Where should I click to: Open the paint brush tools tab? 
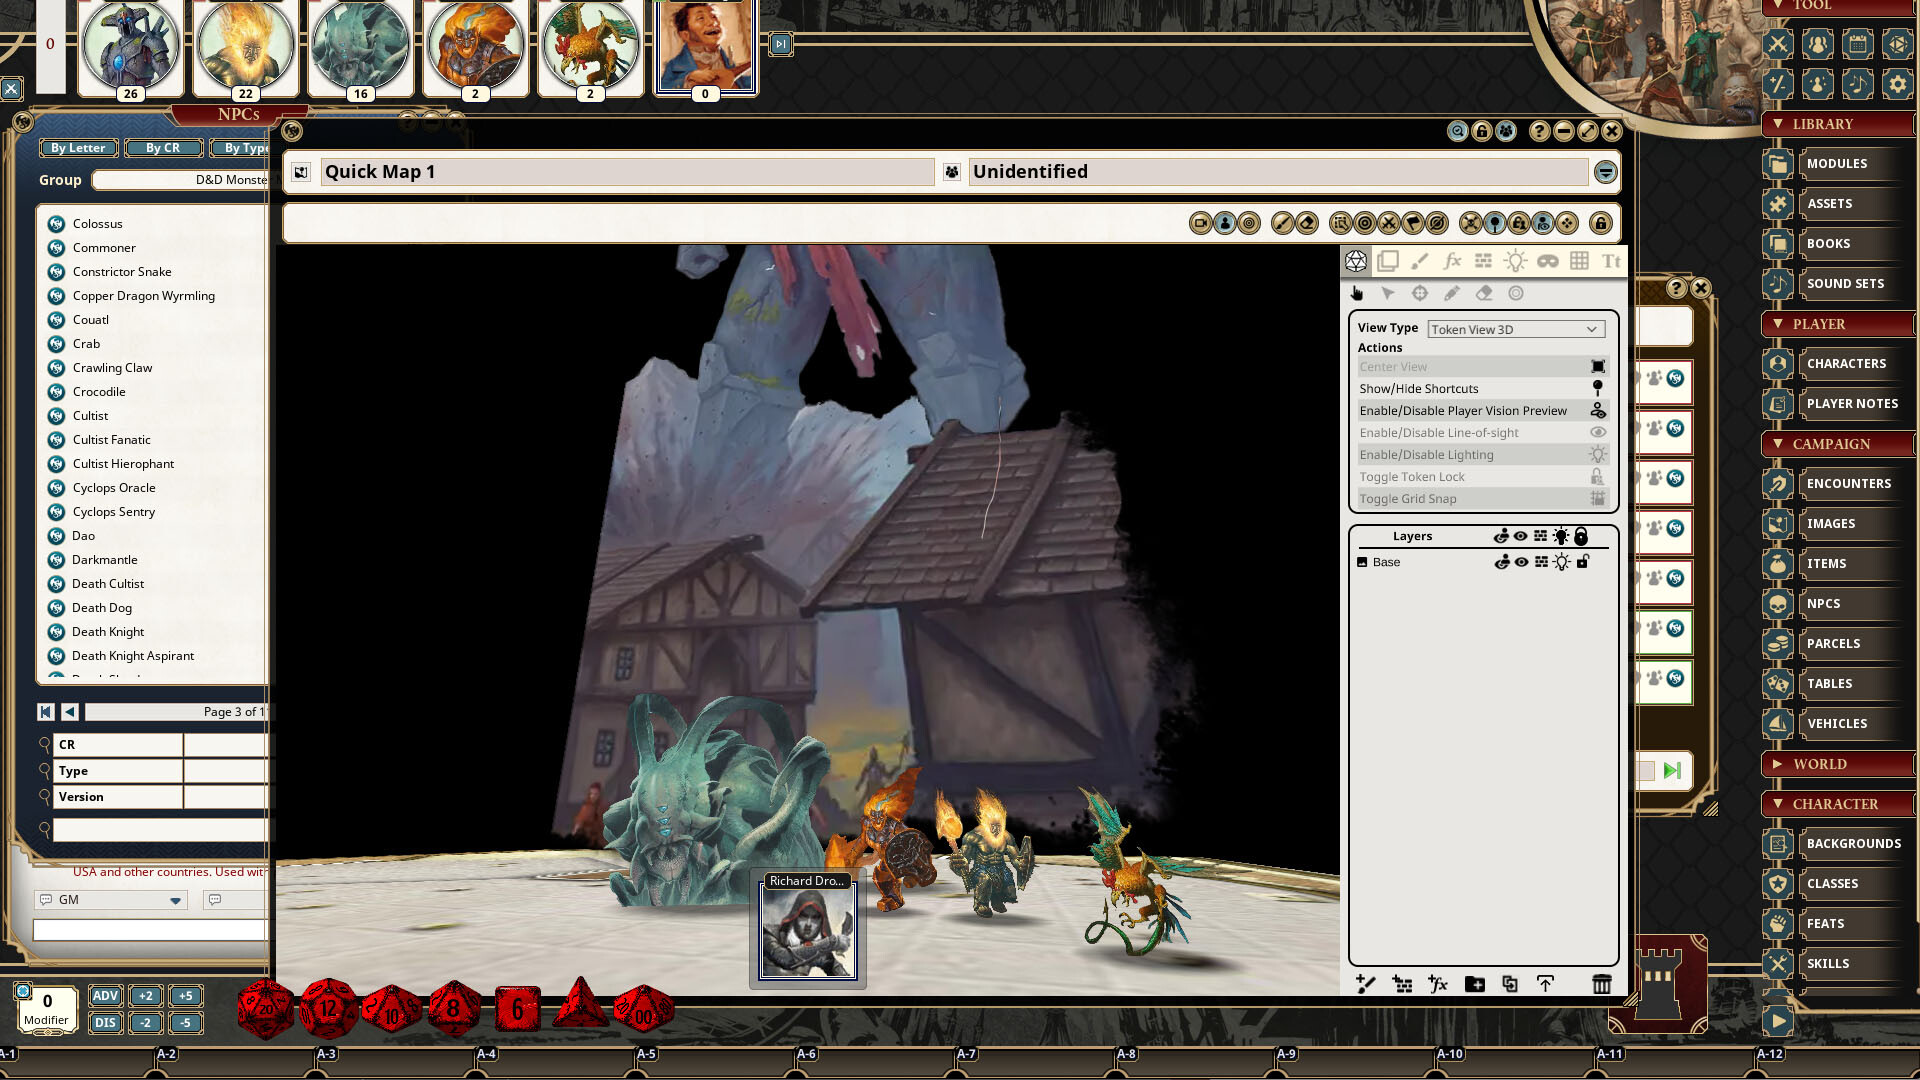(1420, 261)
